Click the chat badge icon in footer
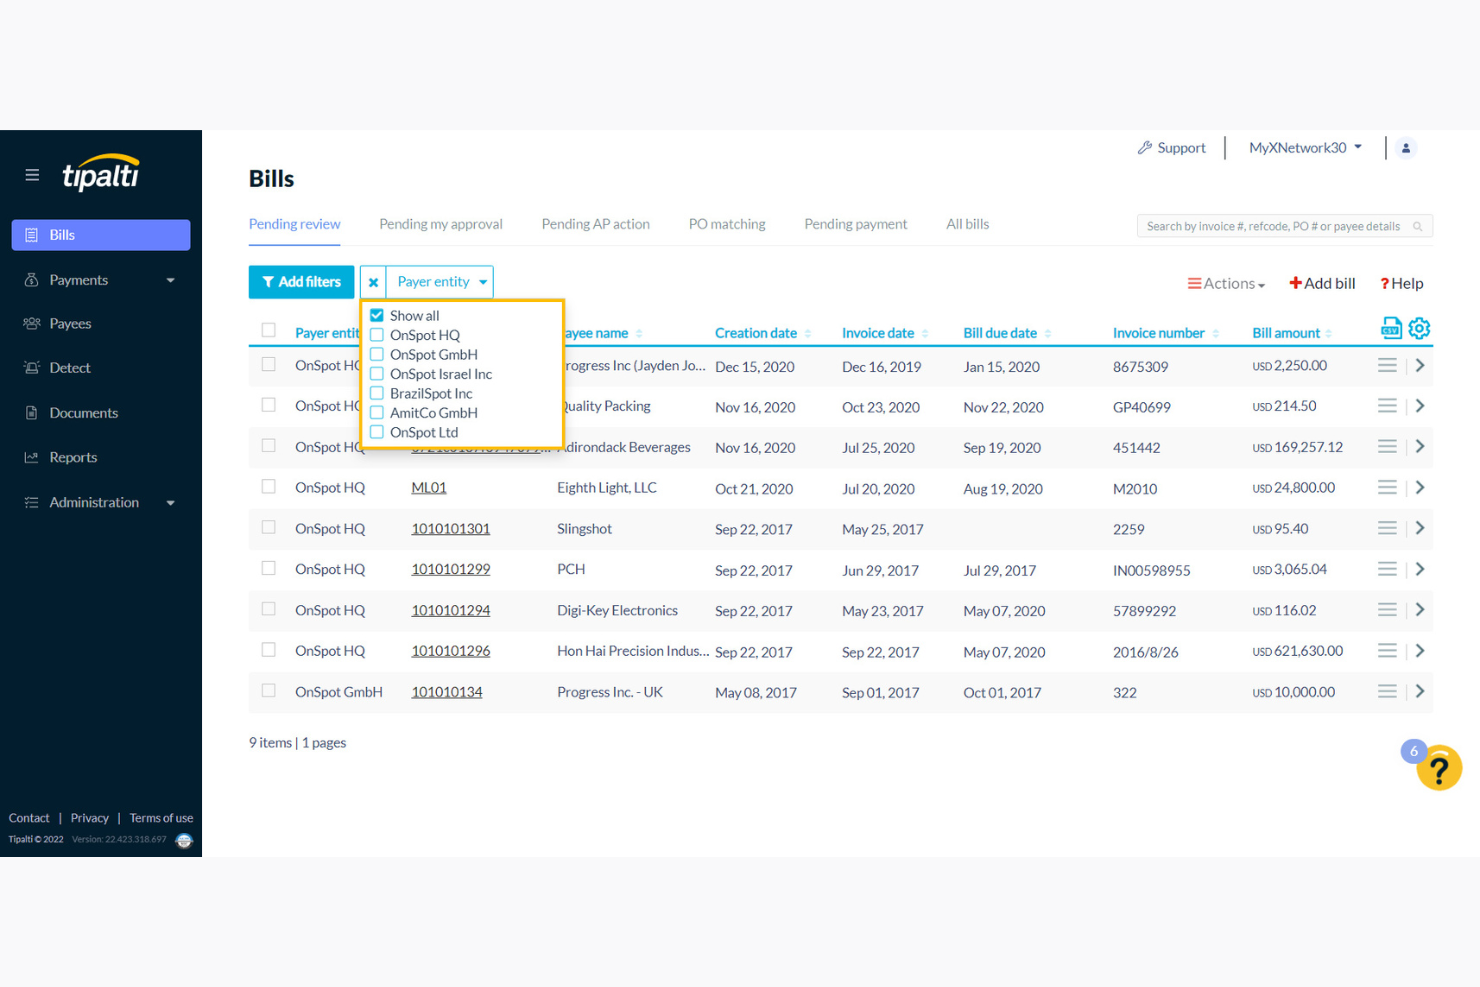This screenshot has height=987, width=1480. click(x=184, y=841)
